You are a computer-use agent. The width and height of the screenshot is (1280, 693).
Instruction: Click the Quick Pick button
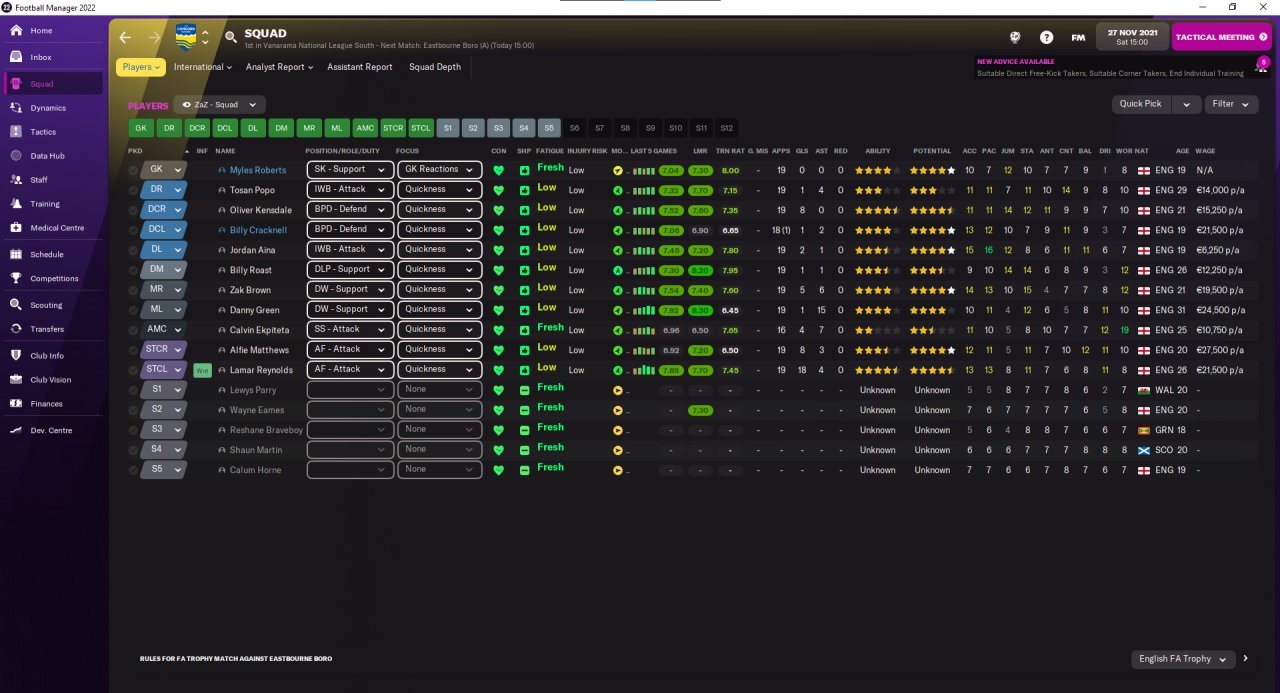click(x=1141, y=104)
